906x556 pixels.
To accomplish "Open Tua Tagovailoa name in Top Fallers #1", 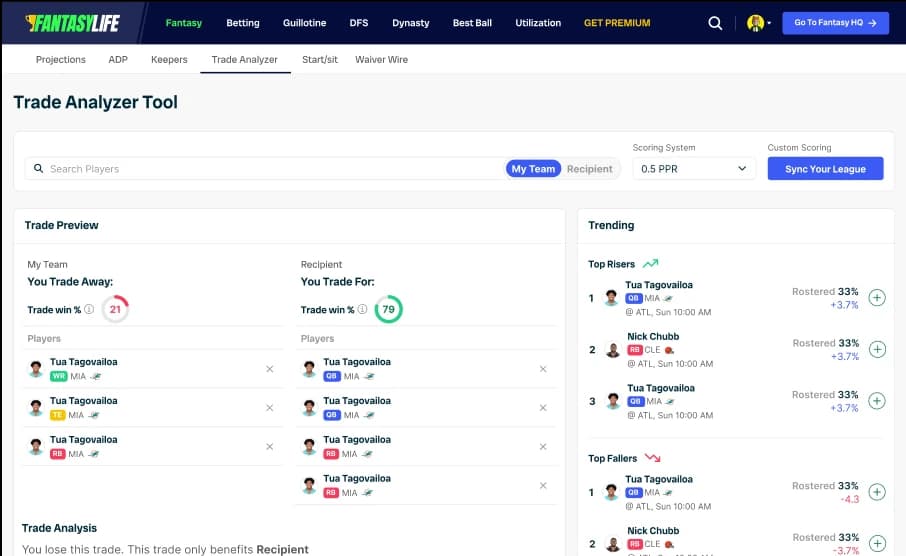I will [659, 479].
